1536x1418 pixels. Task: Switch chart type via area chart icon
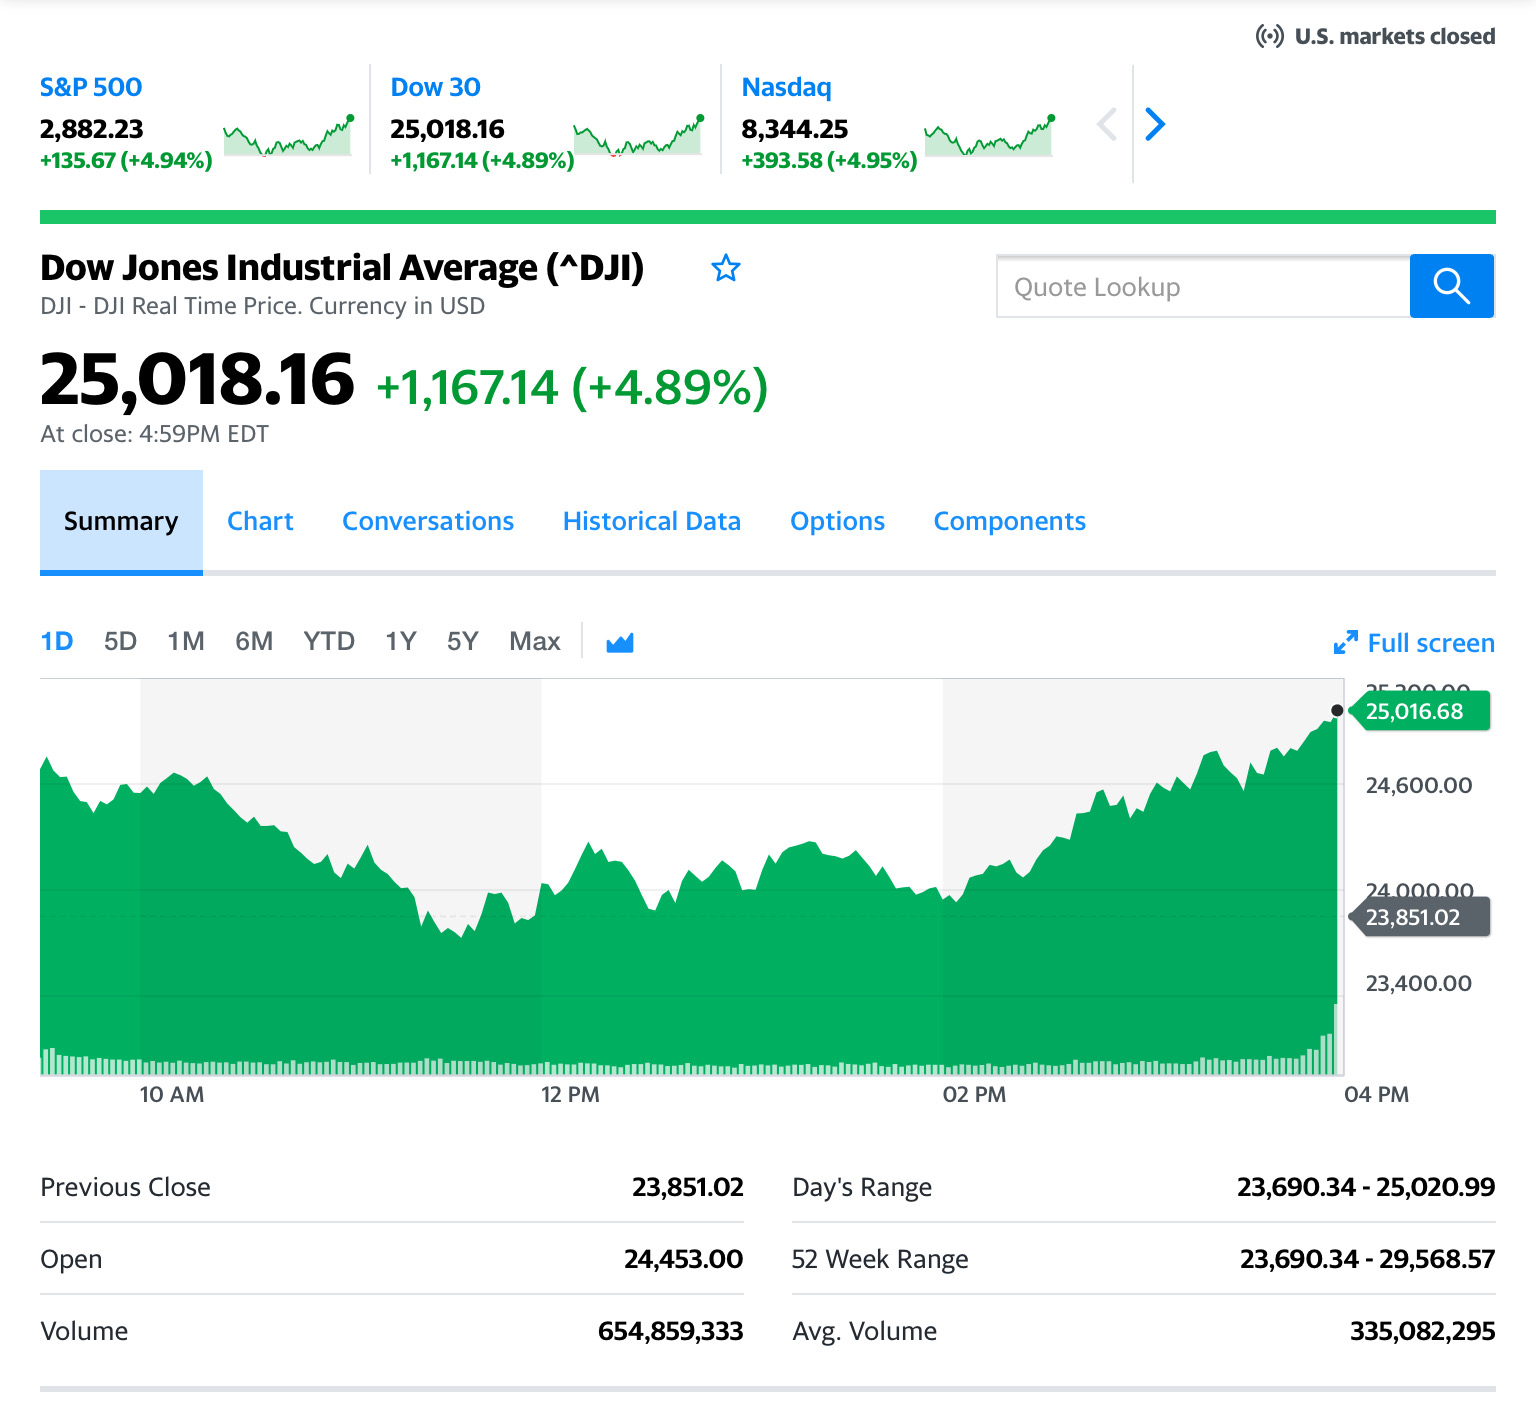[620, 642]
